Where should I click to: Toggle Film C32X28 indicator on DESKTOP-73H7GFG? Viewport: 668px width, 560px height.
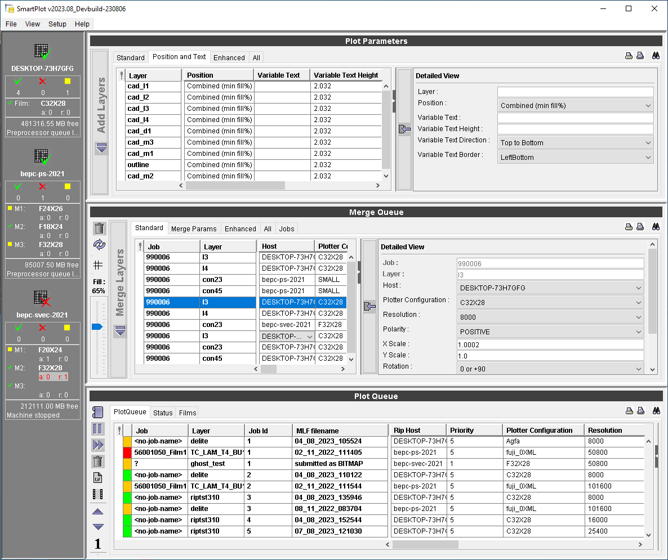10,103
